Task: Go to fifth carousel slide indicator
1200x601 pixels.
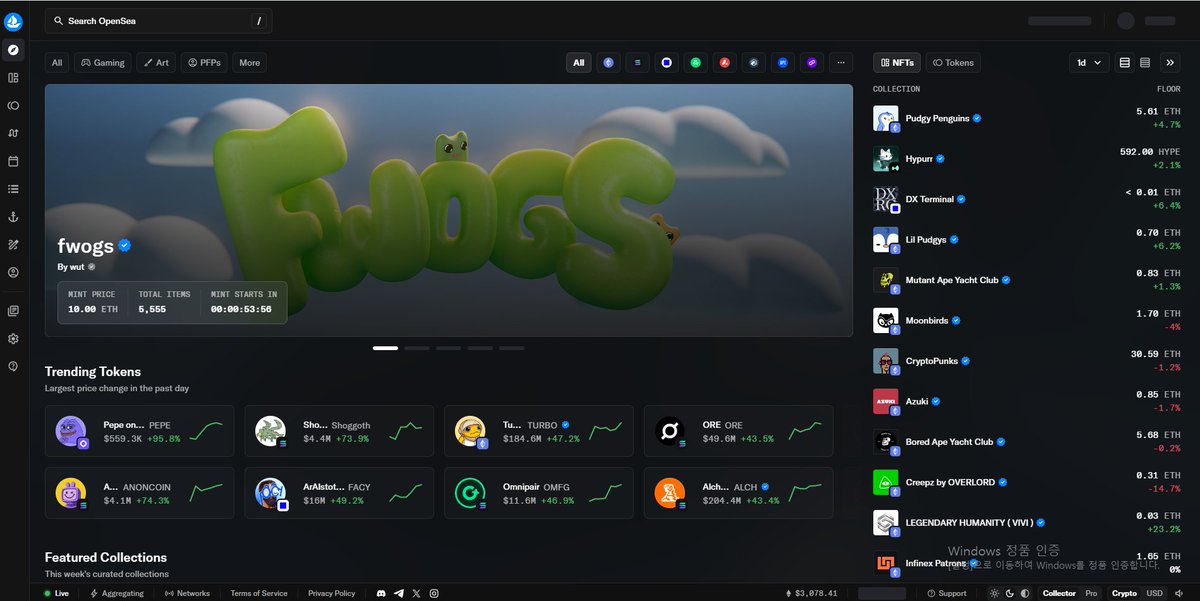Action: pos(511,348)
